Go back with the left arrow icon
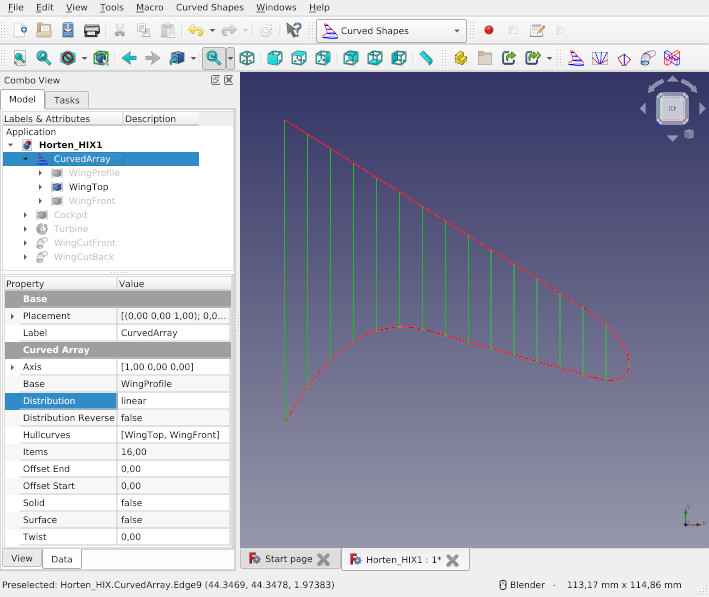Image resolution: width=709 pixels, height=597 pixels. 129,58
